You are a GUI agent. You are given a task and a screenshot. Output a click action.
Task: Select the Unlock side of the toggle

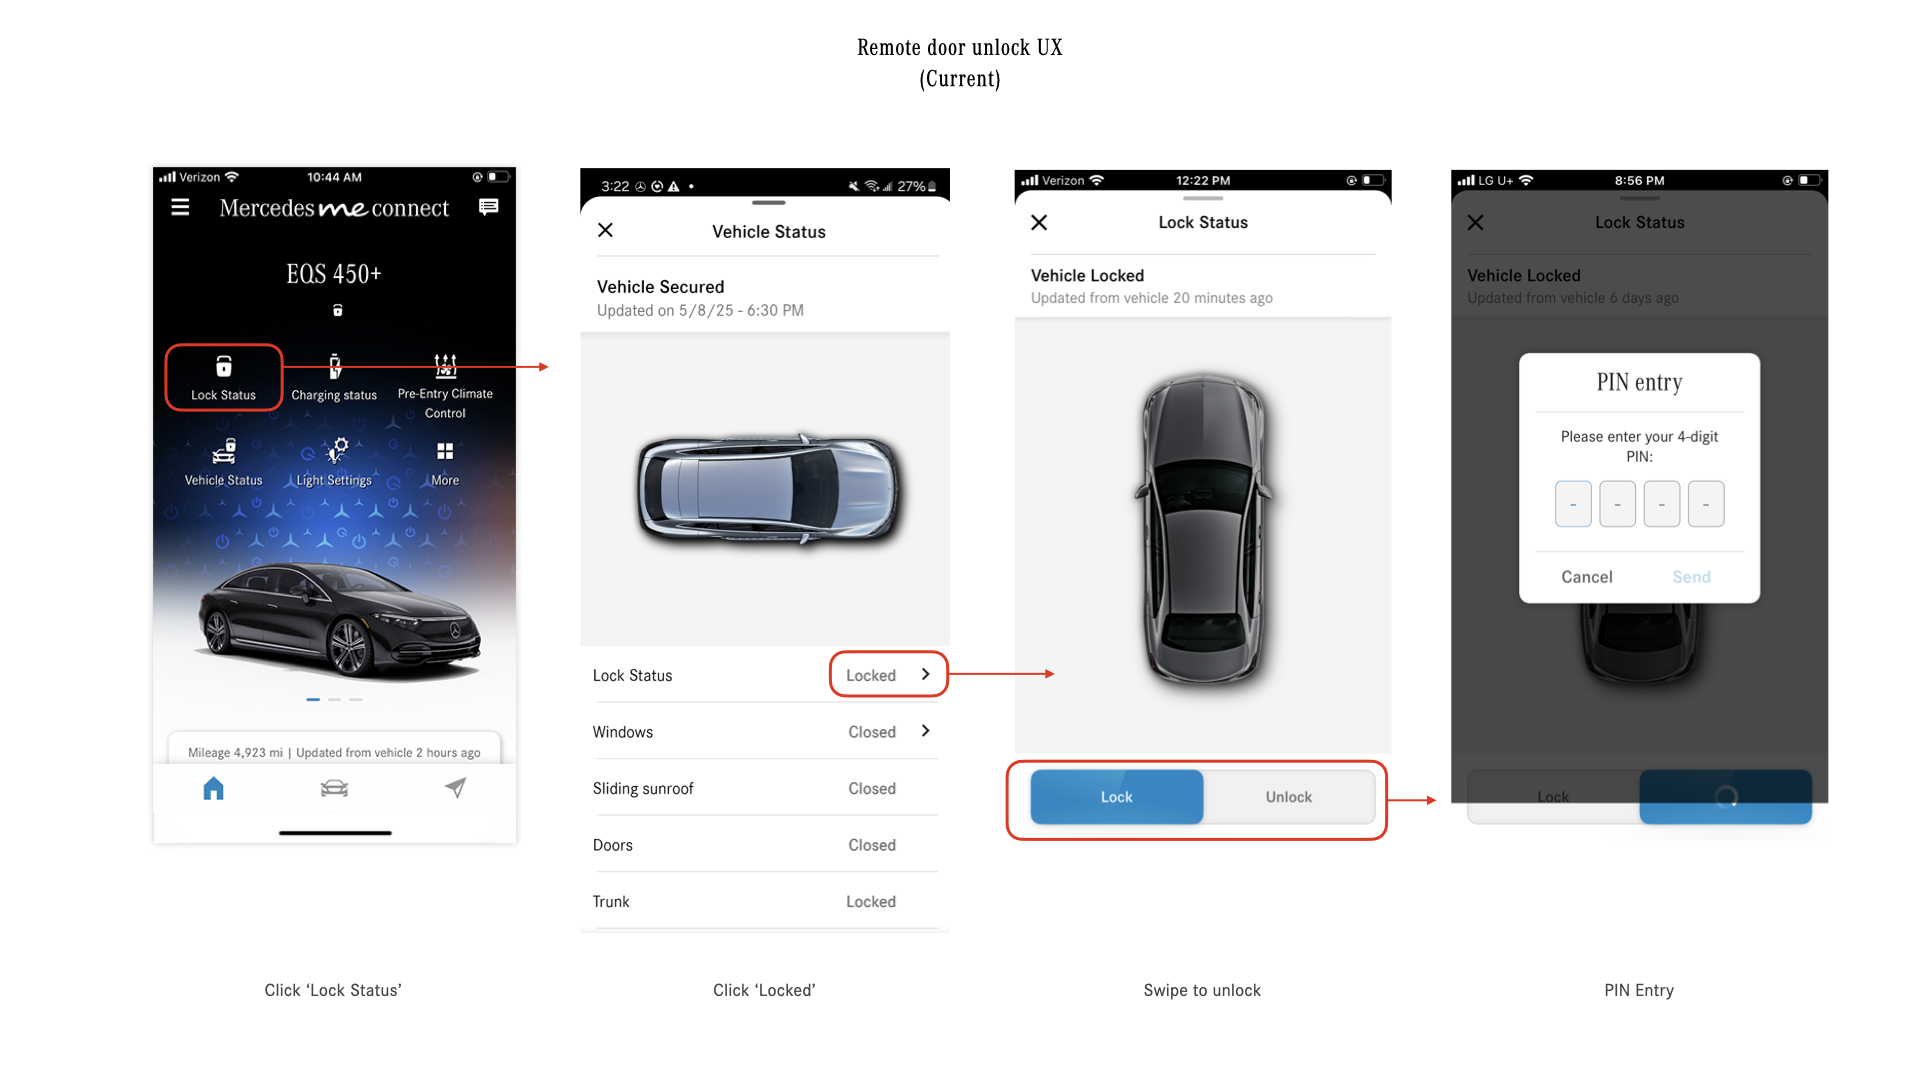click(1289, 797)
